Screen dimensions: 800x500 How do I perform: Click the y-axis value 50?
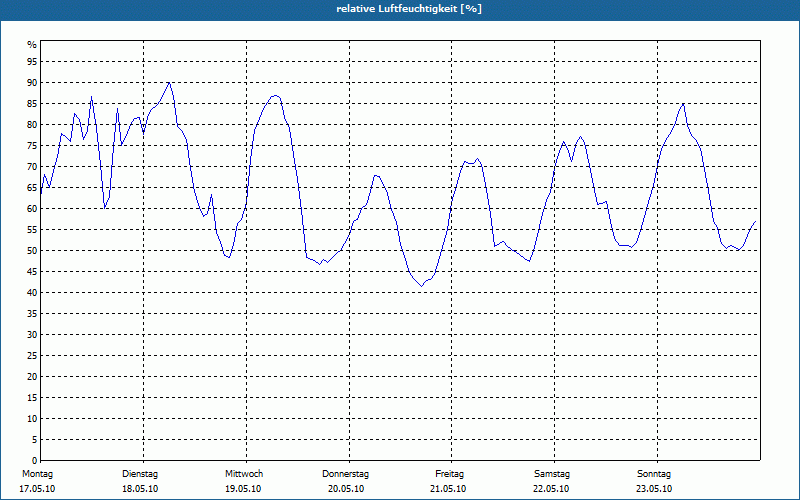coord(32,251)
